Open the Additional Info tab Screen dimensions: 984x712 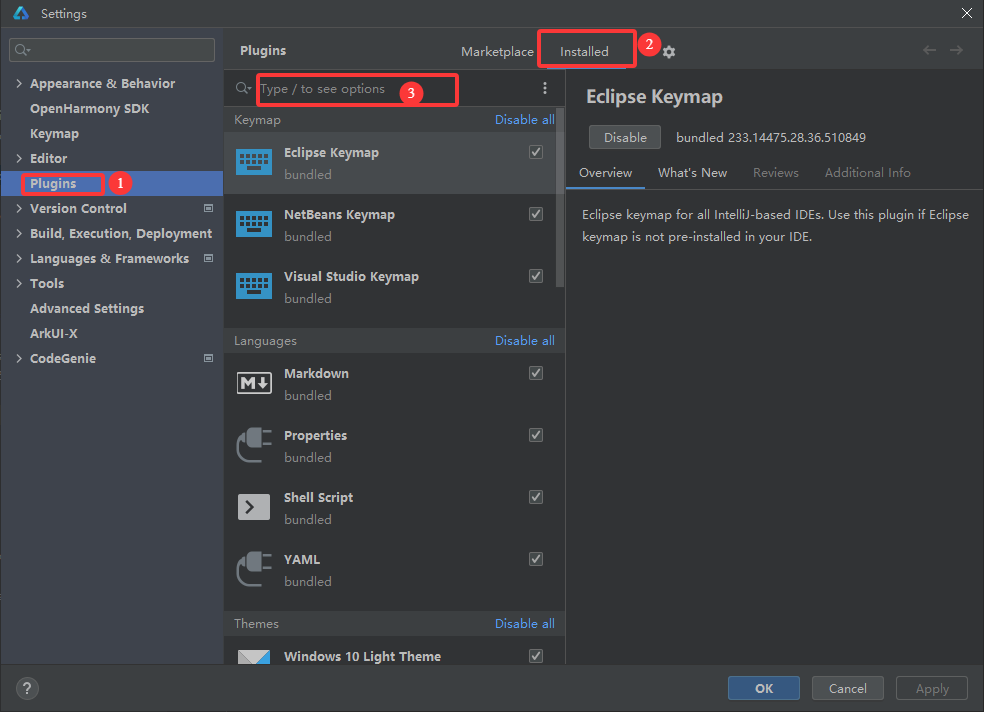(x=867, y=173)
